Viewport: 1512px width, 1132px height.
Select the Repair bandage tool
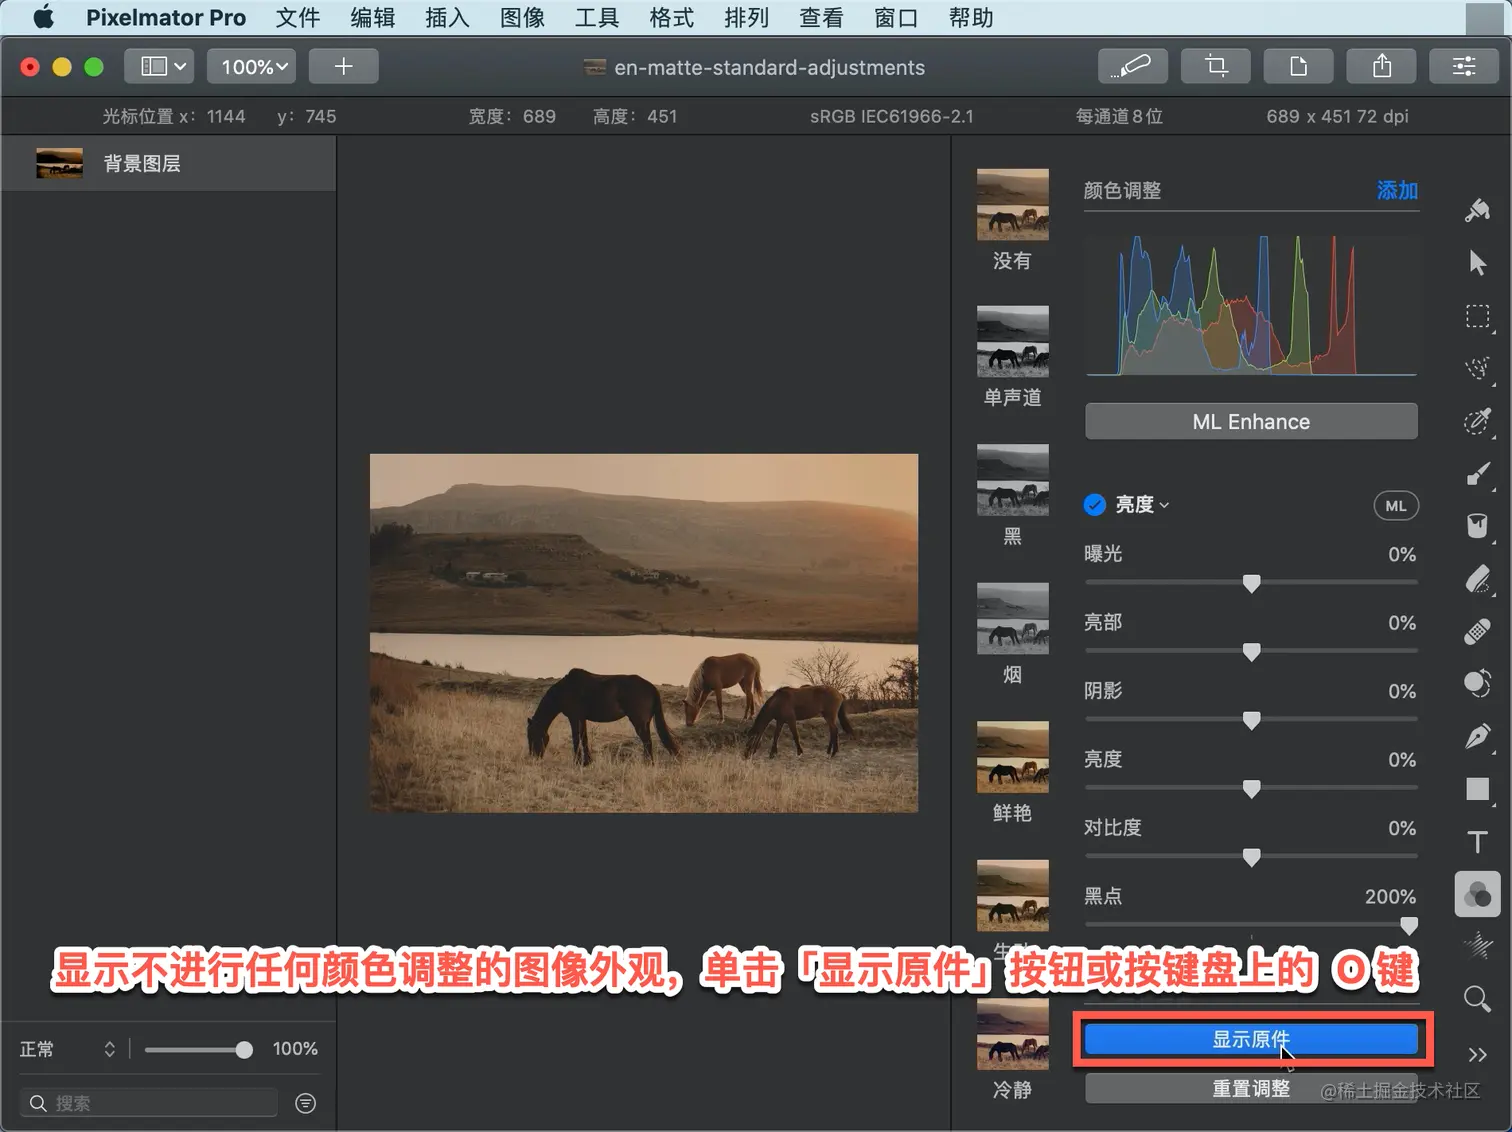(1477, 632)
